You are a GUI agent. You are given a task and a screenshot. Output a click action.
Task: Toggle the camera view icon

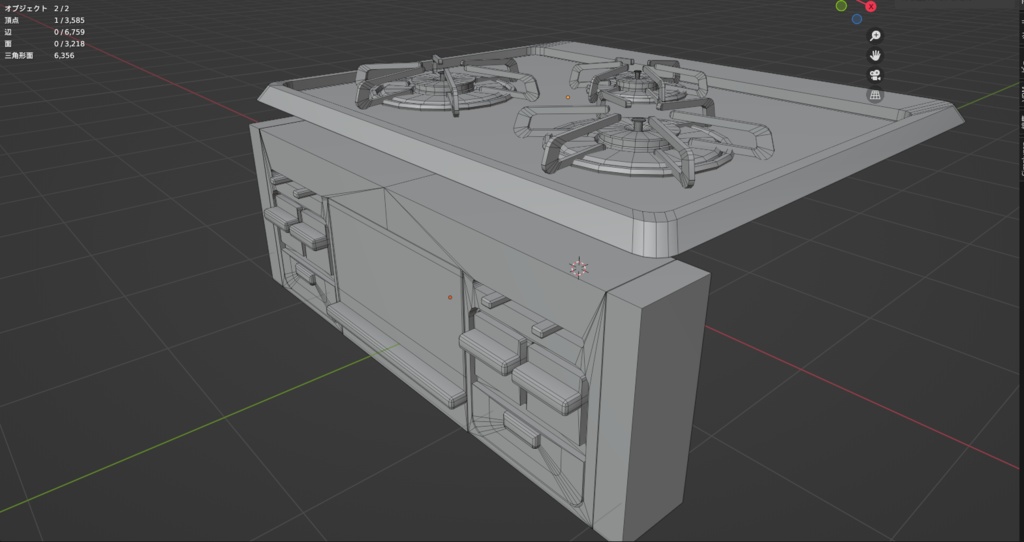click(875, 75)
